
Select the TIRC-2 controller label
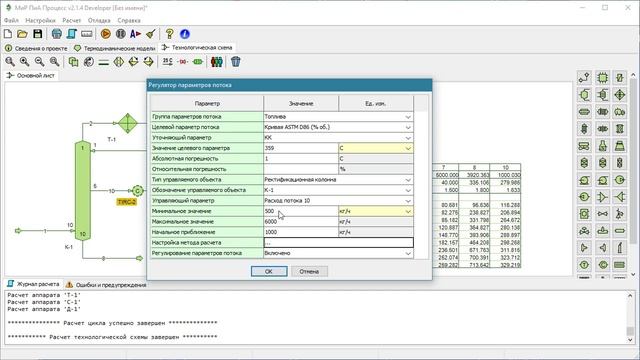click(126, 202)
